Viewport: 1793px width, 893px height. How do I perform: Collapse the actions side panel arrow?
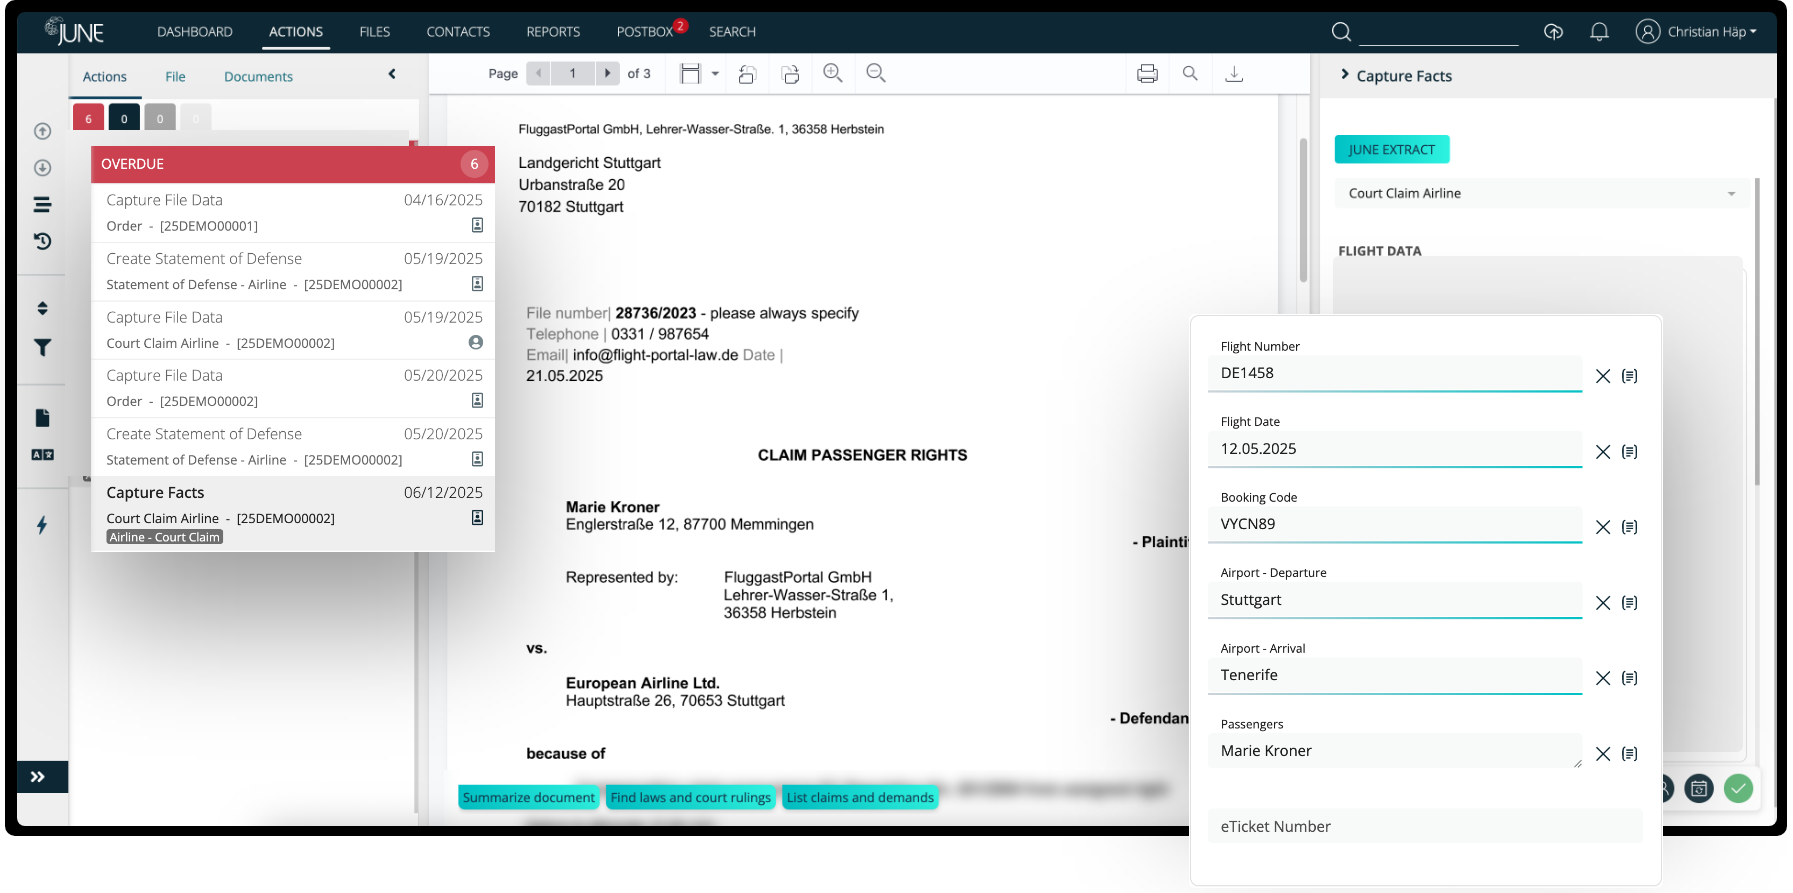[x=392, y=74]
